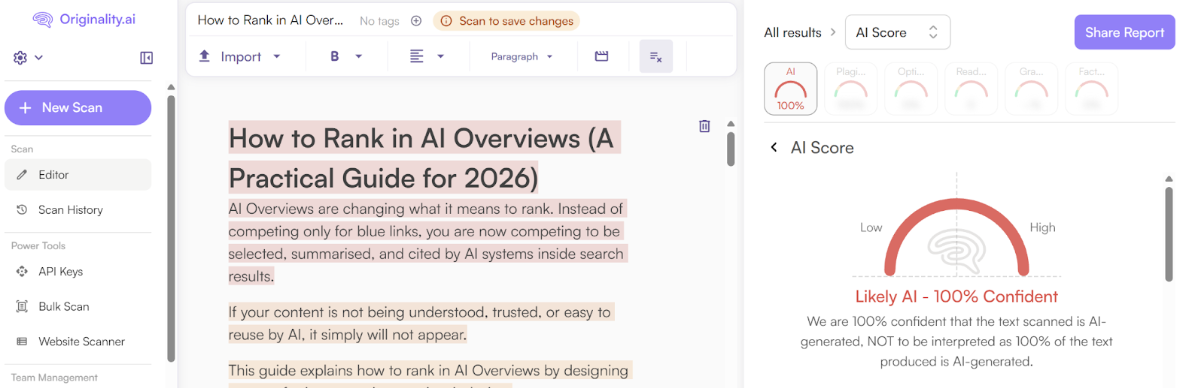Edit the document title field

point(270,21)
